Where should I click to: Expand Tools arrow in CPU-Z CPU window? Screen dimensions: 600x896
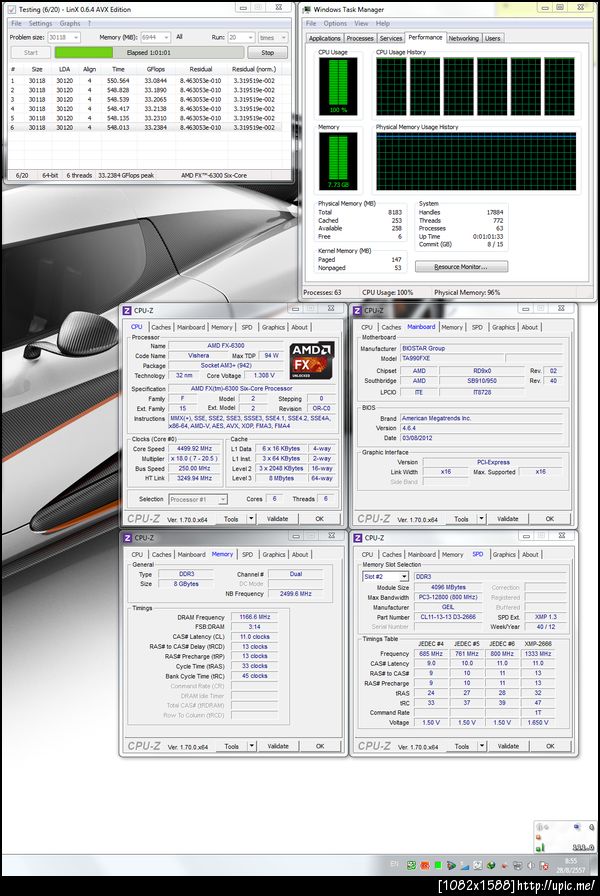[251, 519]
